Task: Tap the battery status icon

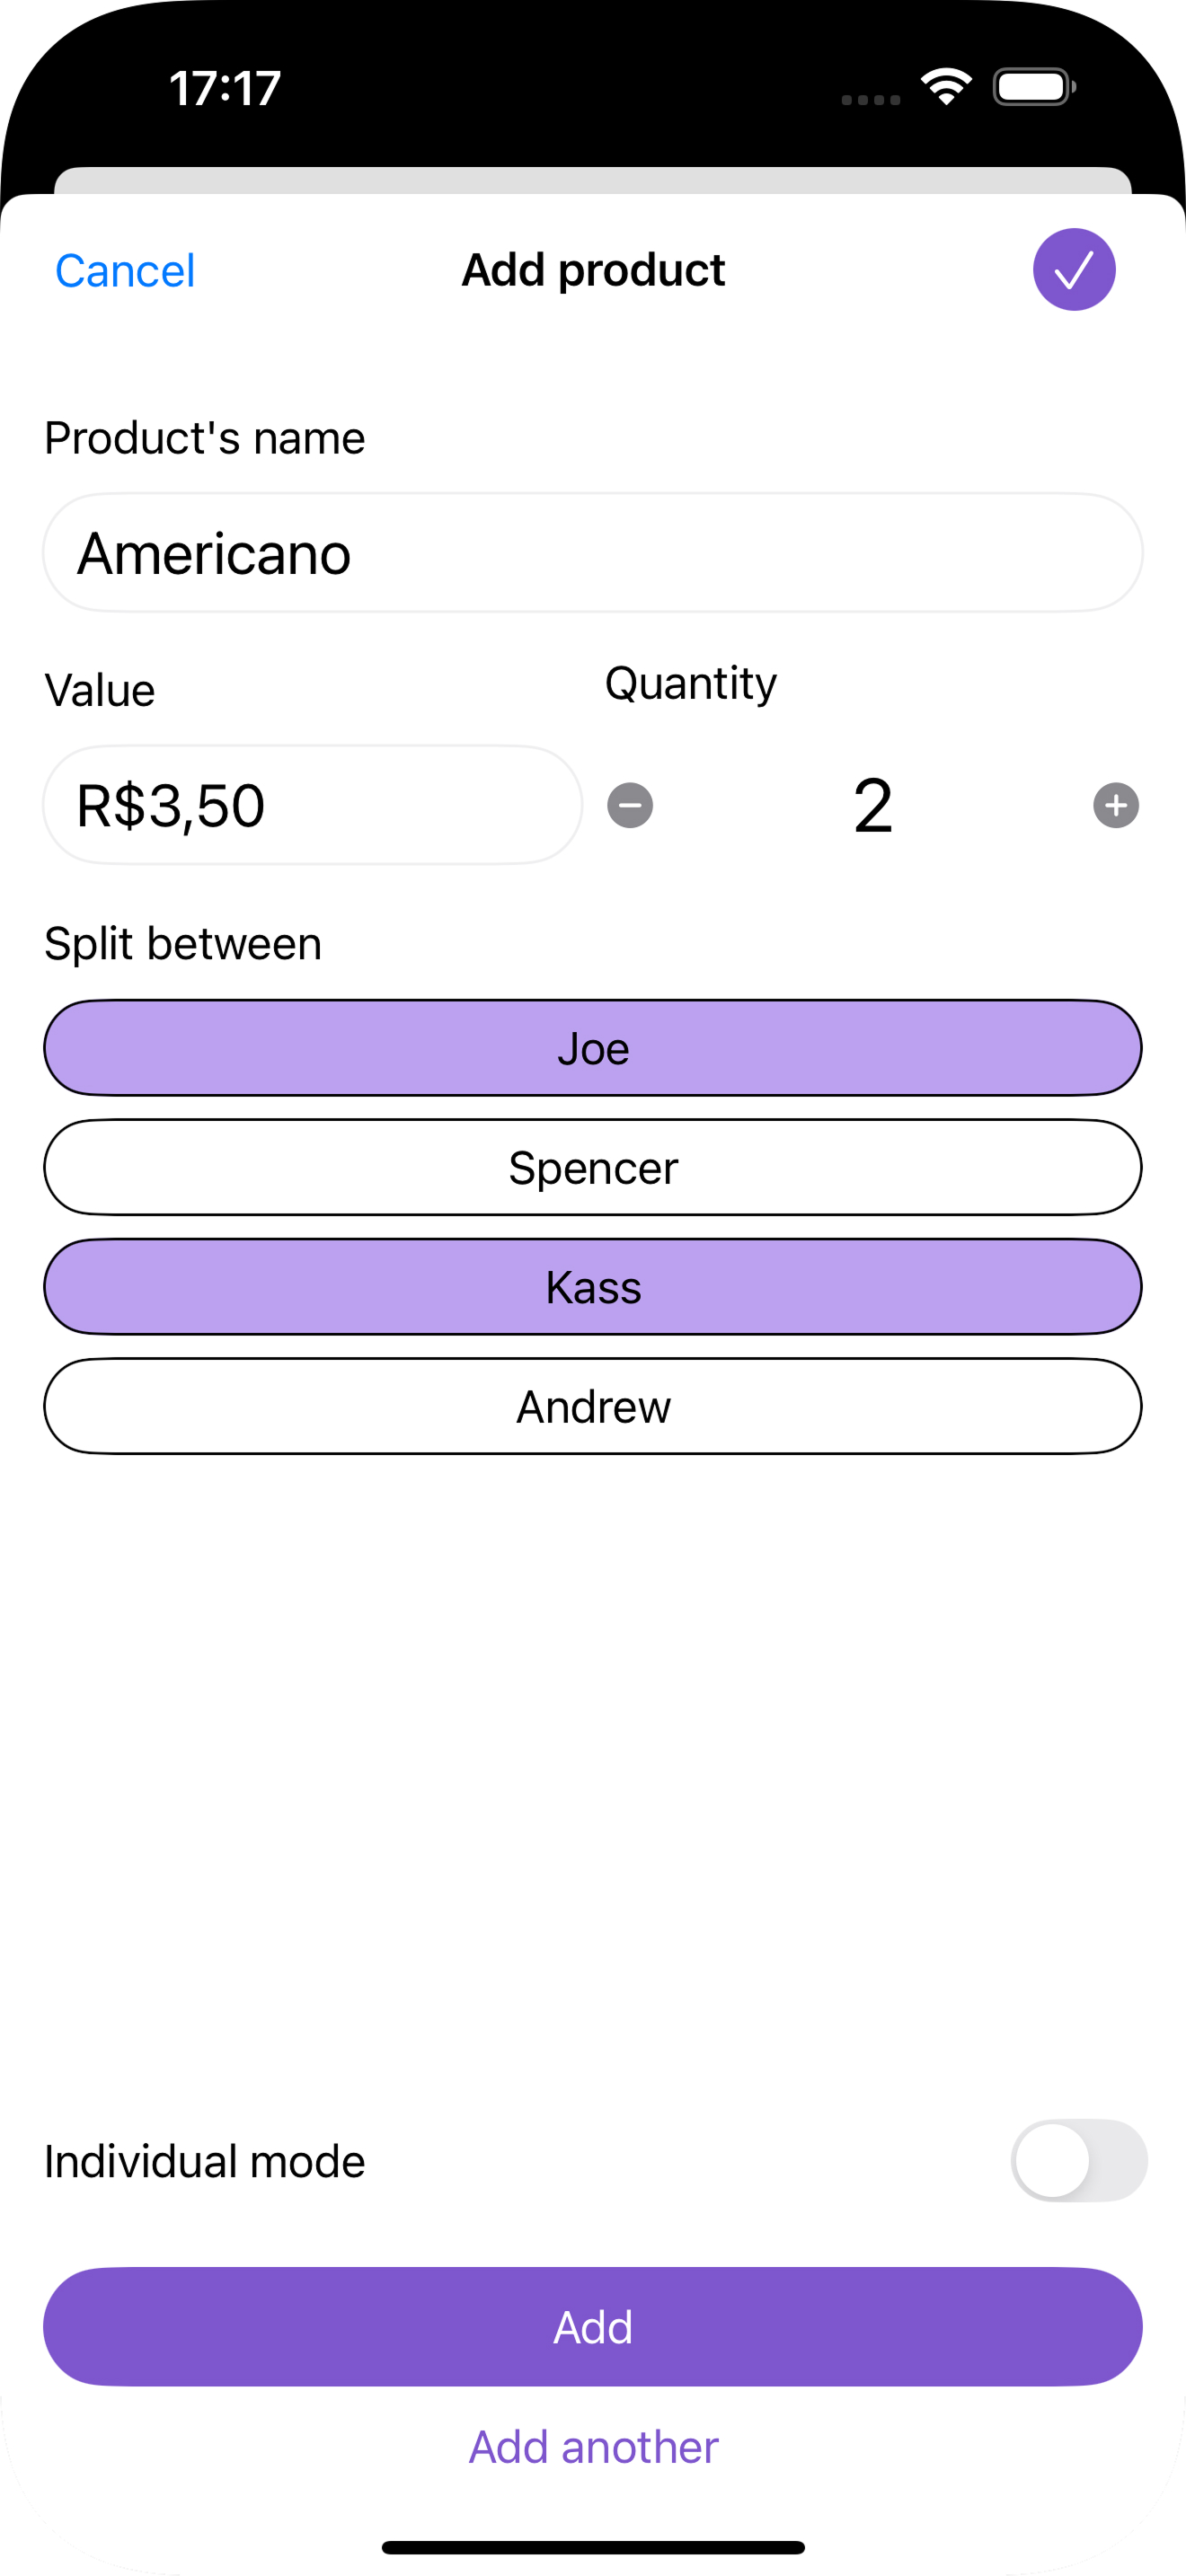Action: click(1033, 87)
